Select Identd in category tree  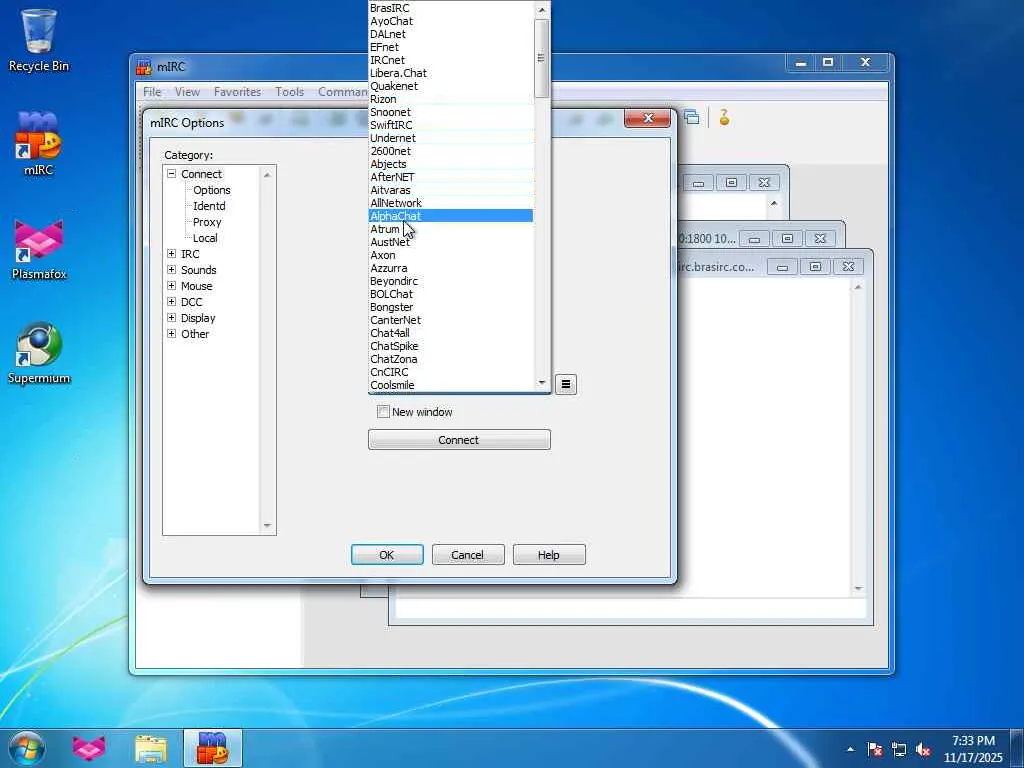click(209, 206)
